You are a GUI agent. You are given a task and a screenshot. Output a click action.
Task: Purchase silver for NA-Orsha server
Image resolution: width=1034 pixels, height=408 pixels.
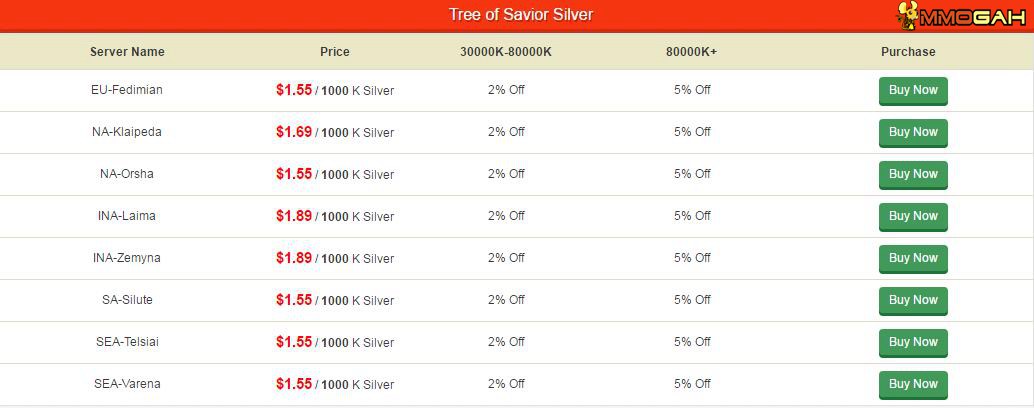(x=913, y=175)
